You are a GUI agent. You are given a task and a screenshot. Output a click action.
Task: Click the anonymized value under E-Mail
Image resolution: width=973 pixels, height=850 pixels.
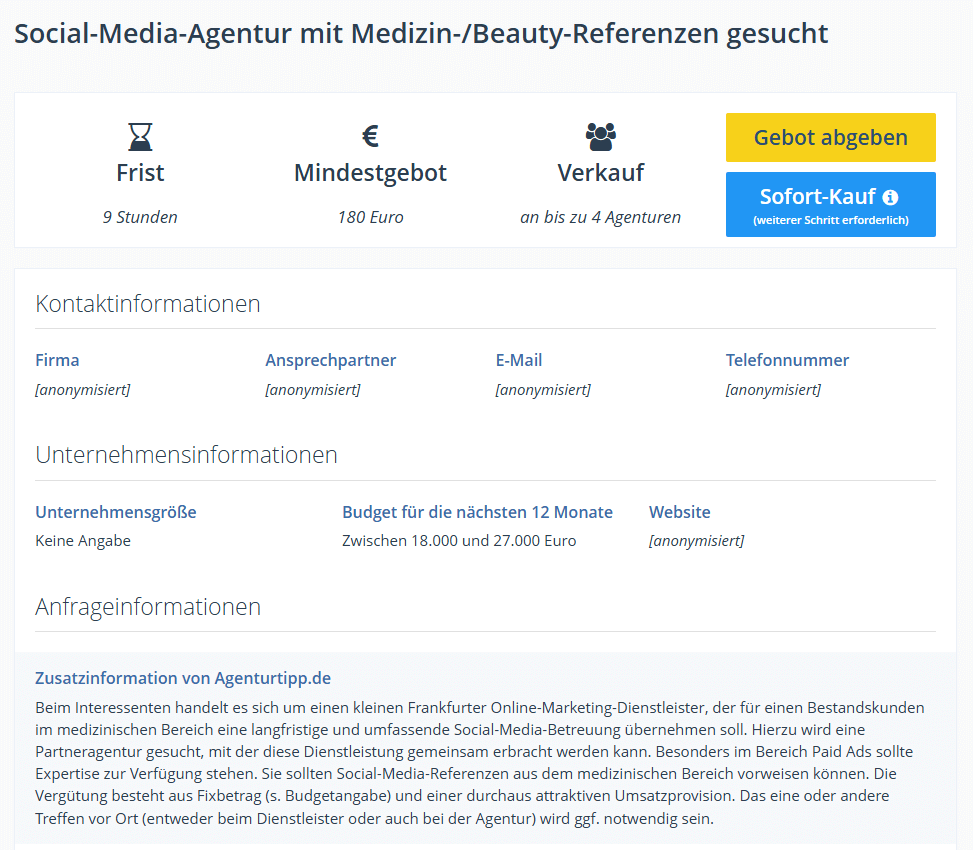pyautogui.click(x=543, y=390)
